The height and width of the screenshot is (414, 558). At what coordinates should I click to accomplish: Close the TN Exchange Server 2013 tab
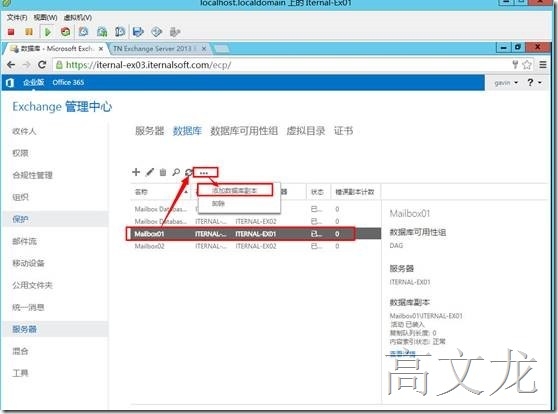(204, 48)
